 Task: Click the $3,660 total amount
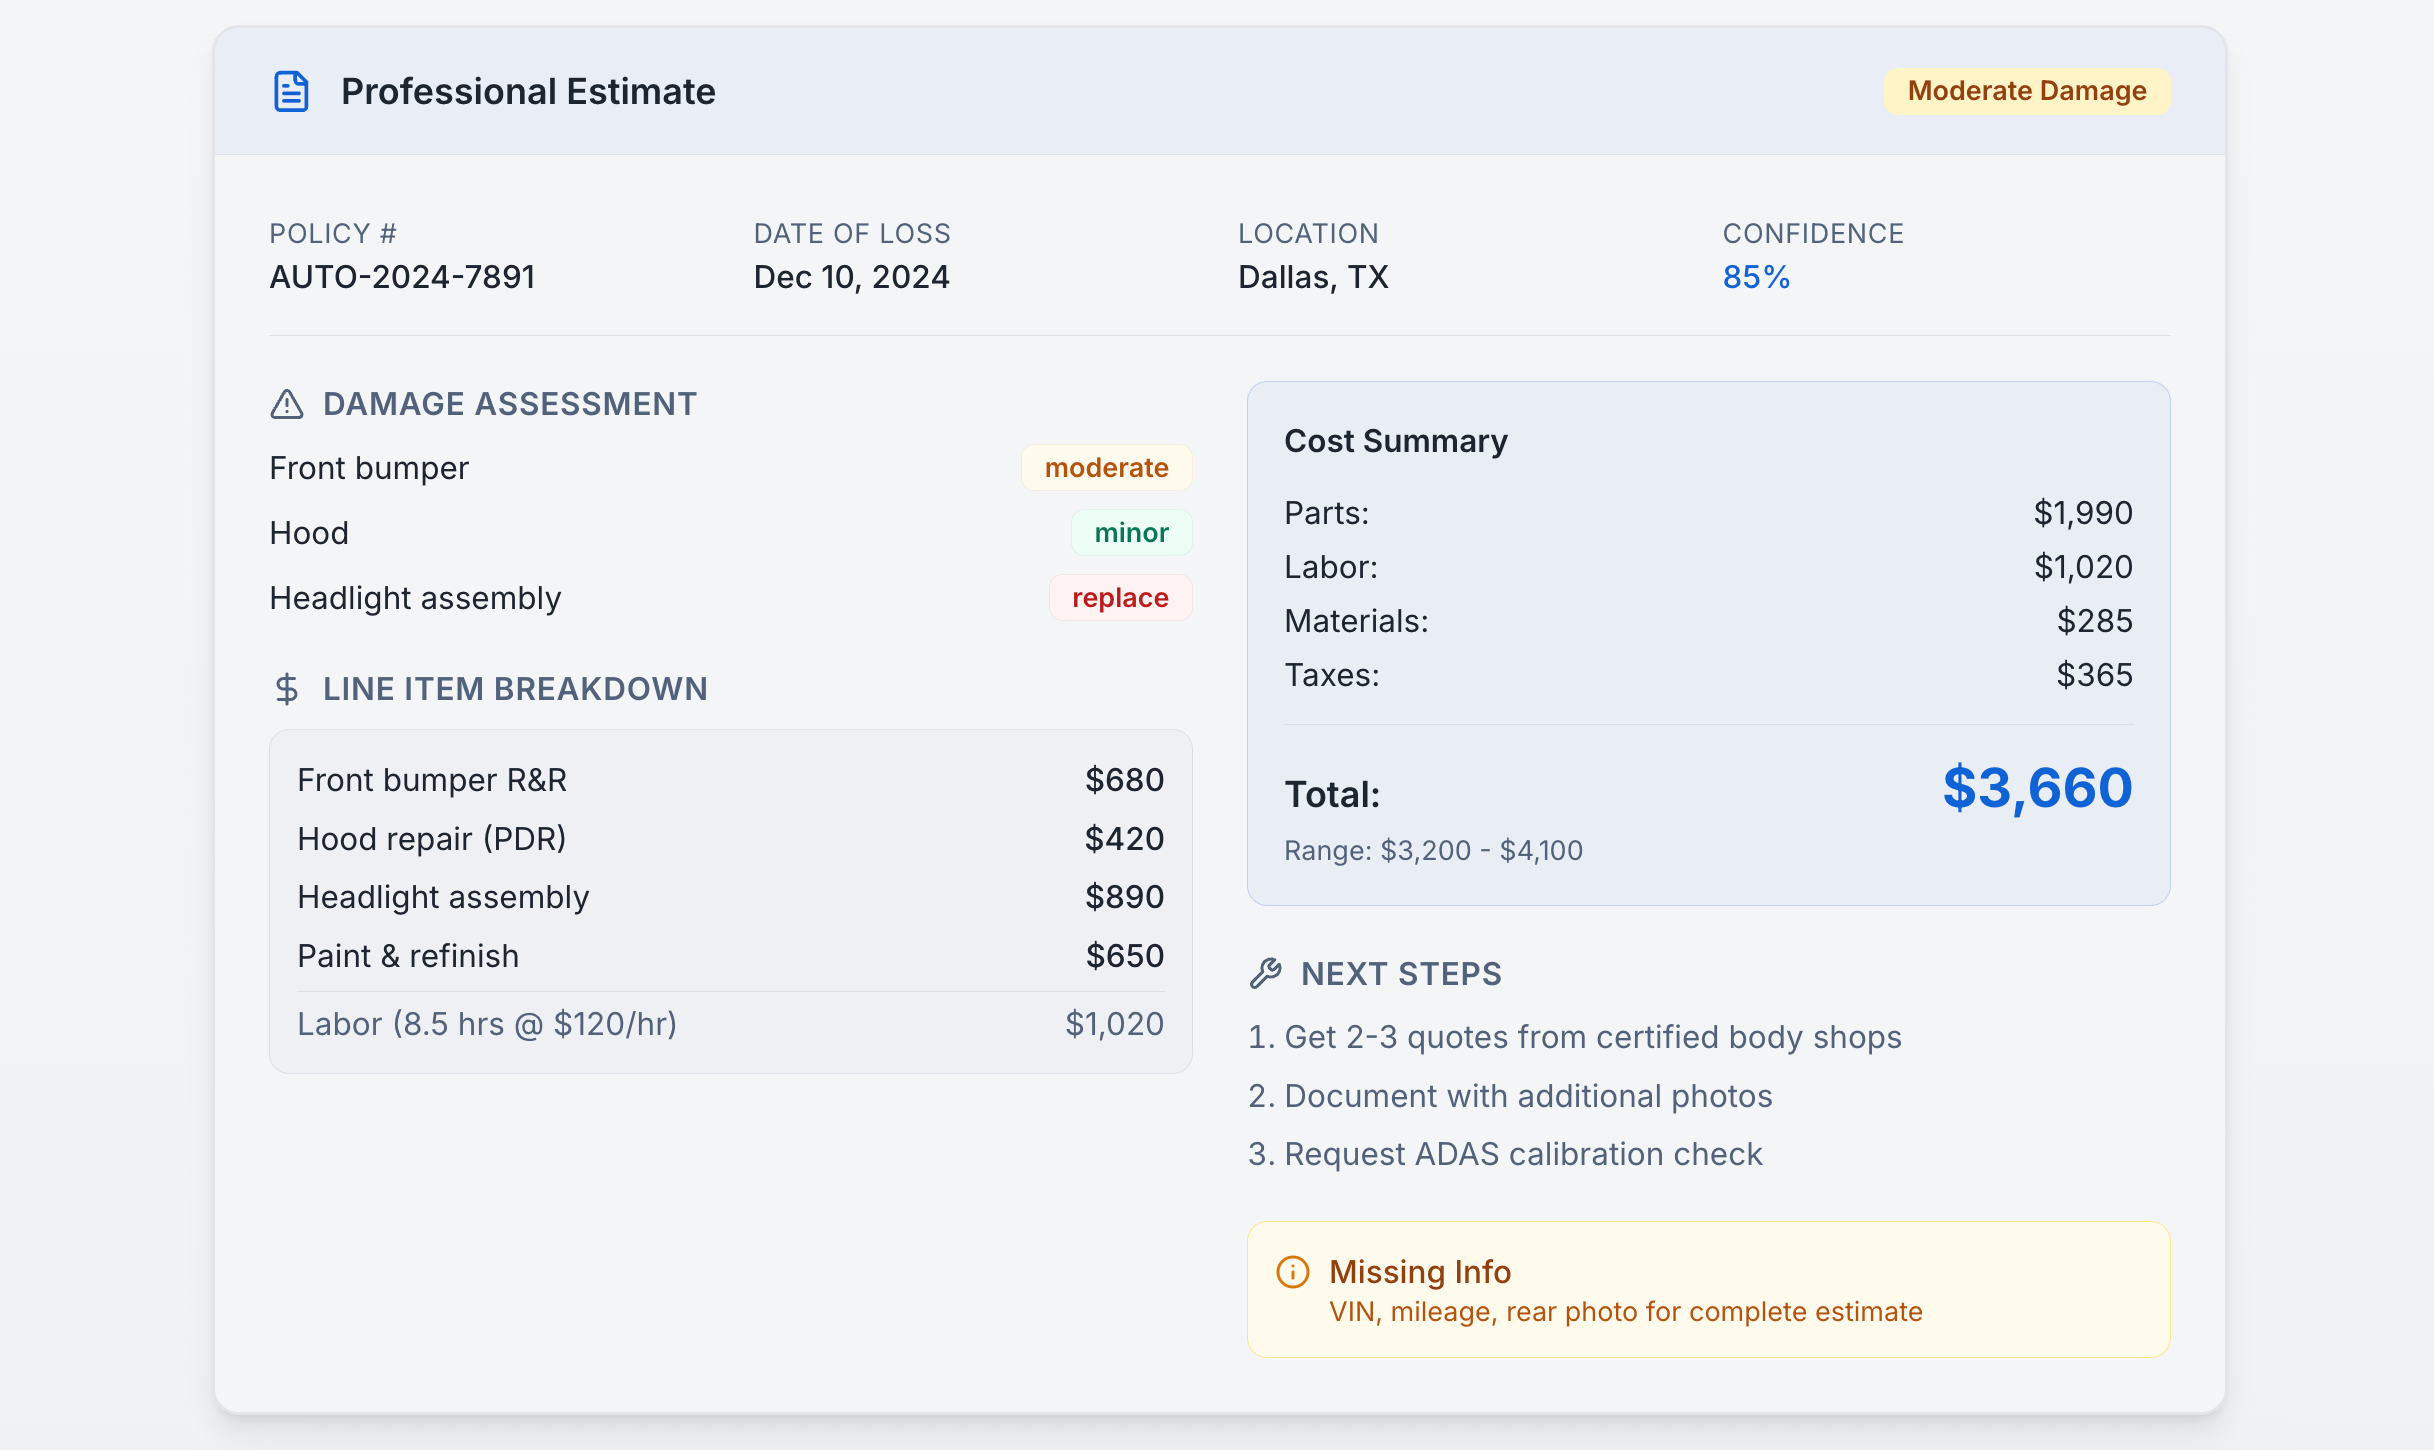pyautogui.click(x=2037, y=788)
